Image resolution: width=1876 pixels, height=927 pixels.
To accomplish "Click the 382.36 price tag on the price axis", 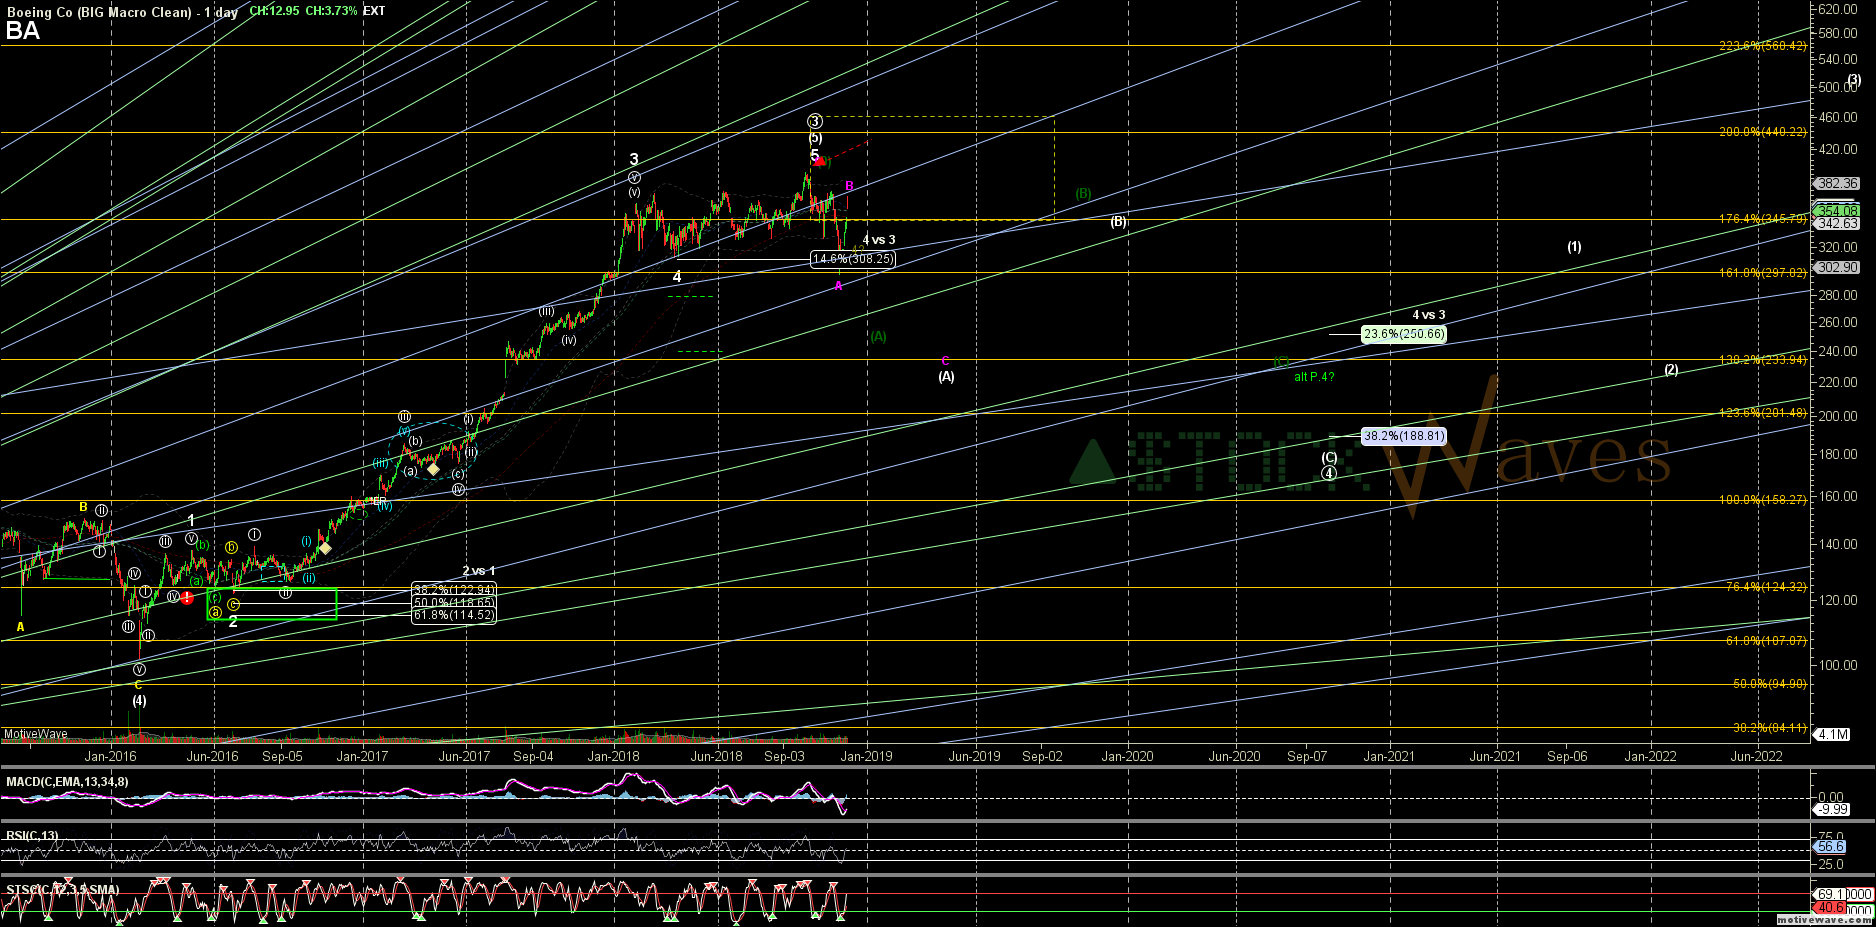I will point(1838,184).
